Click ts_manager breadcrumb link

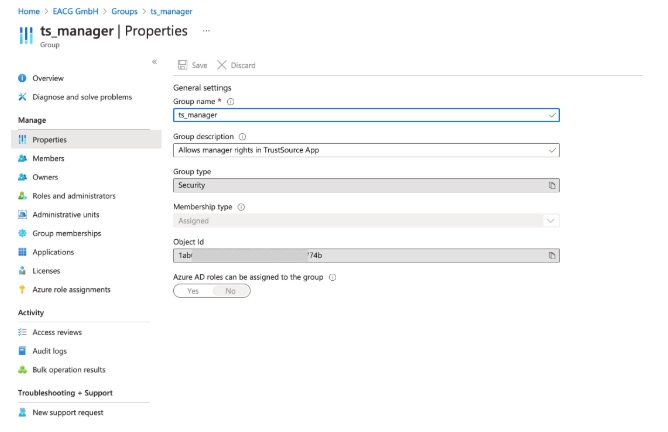pos(171,12)
